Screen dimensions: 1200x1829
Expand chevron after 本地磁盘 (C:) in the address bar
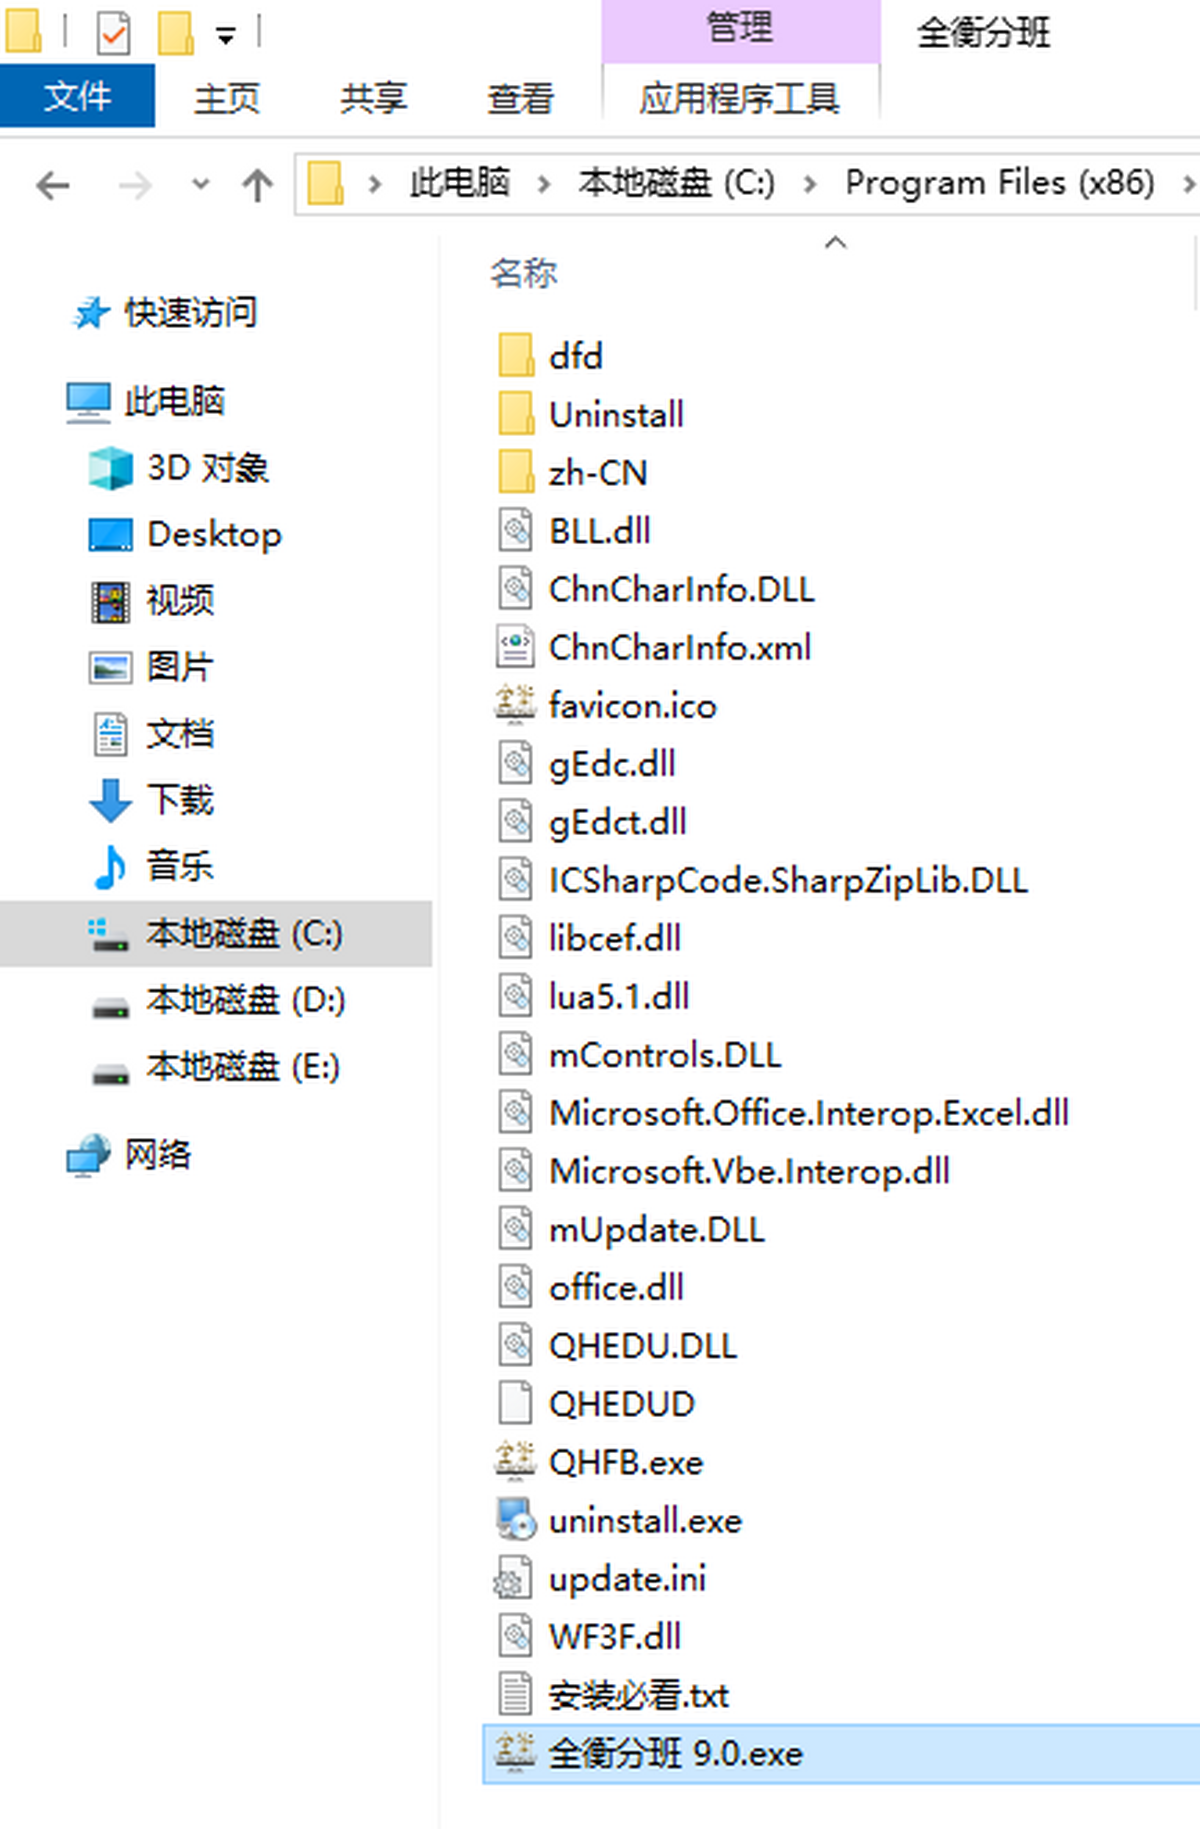click(x=809, y=184)
